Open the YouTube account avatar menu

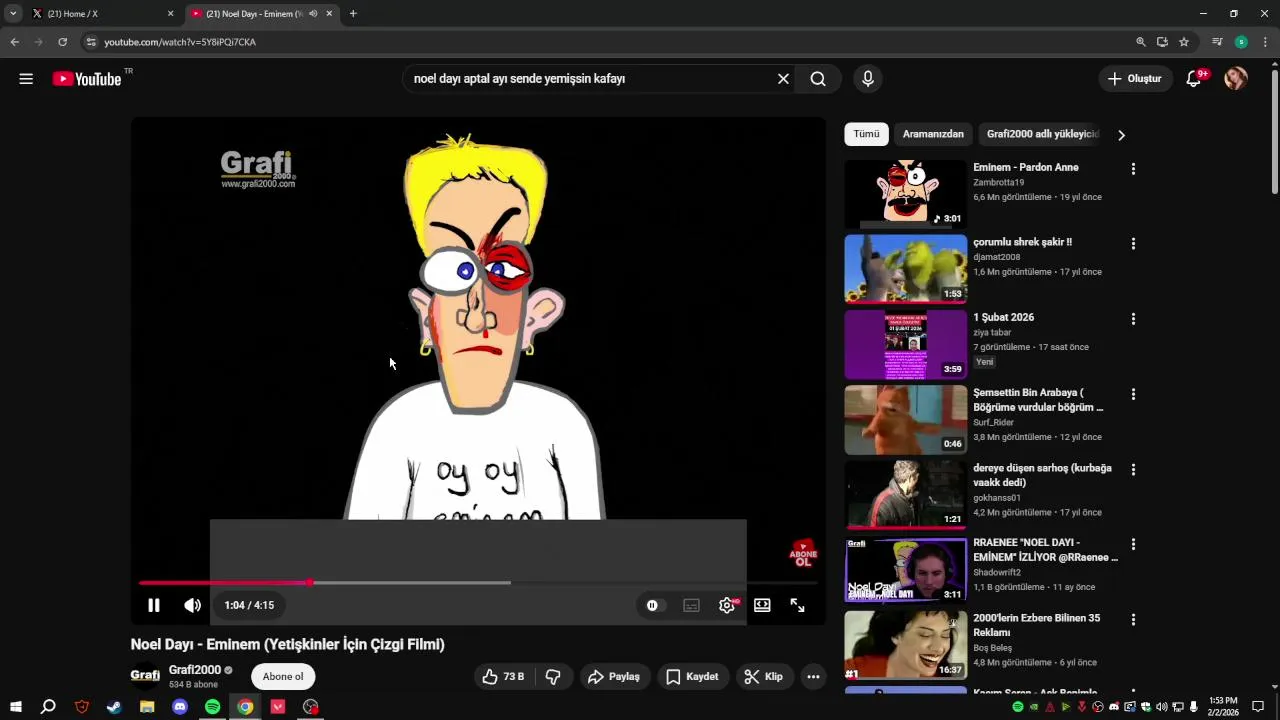point(1236,79)
